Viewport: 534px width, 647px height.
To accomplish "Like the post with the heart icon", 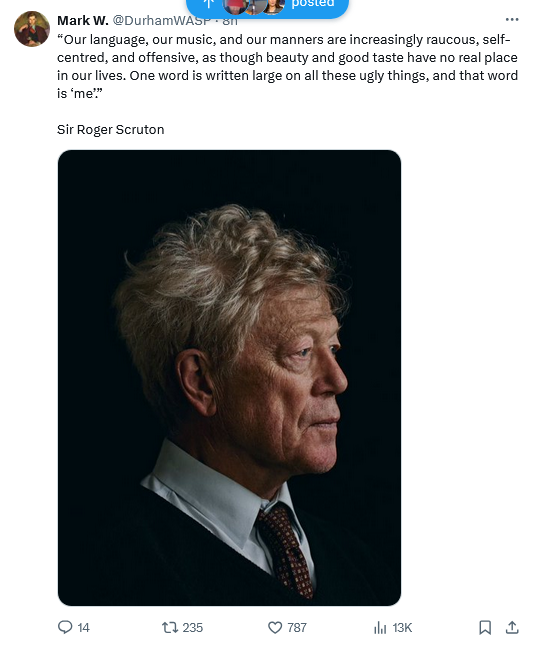I will point(275,628).
